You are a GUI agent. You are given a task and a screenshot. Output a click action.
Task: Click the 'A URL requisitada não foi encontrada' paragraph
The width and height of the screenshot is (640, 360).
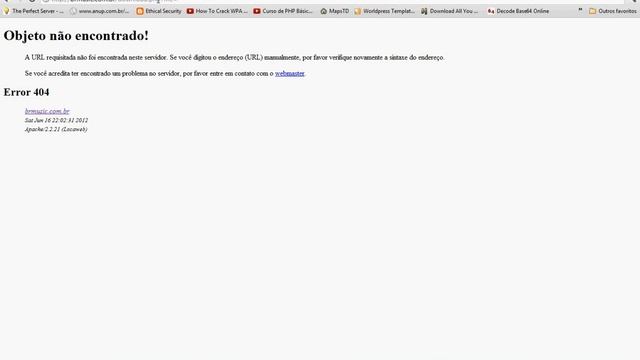[x=234, y=58]
